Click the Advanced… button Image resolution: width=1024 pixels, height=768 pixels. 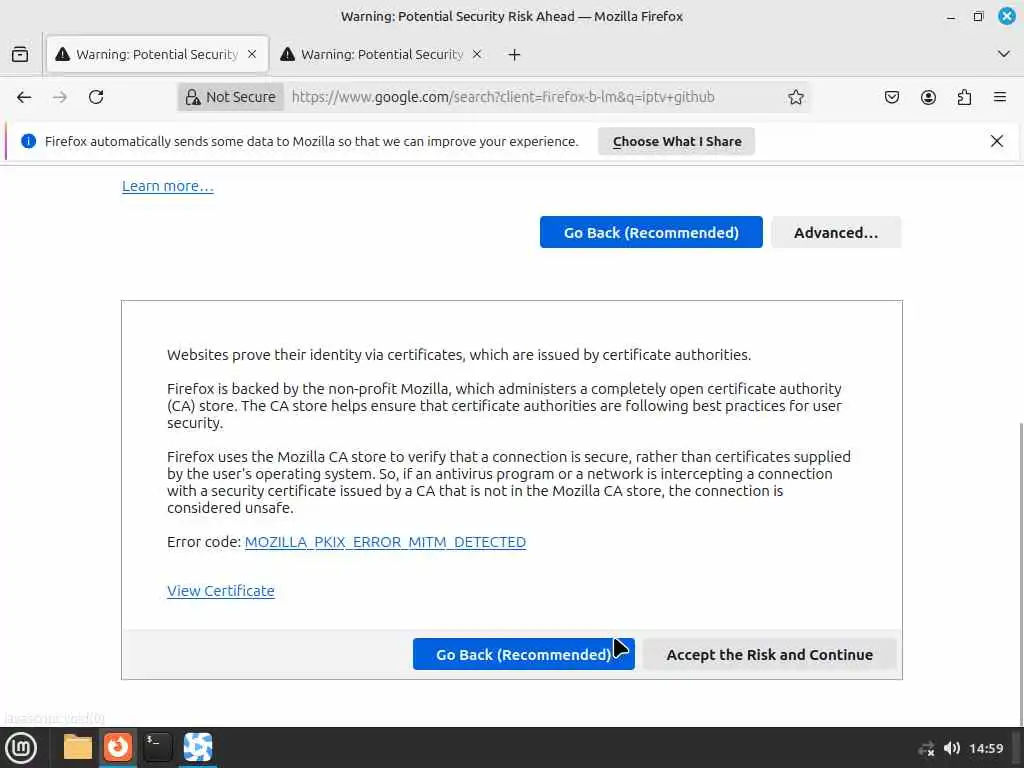[x=836, y=232]
